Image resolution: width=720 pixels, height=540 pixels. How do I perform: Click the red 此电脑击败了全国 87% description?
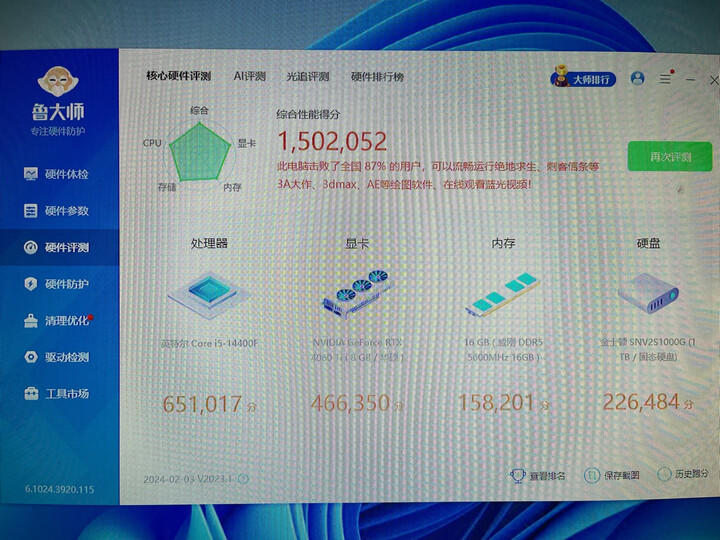(438, 175)
